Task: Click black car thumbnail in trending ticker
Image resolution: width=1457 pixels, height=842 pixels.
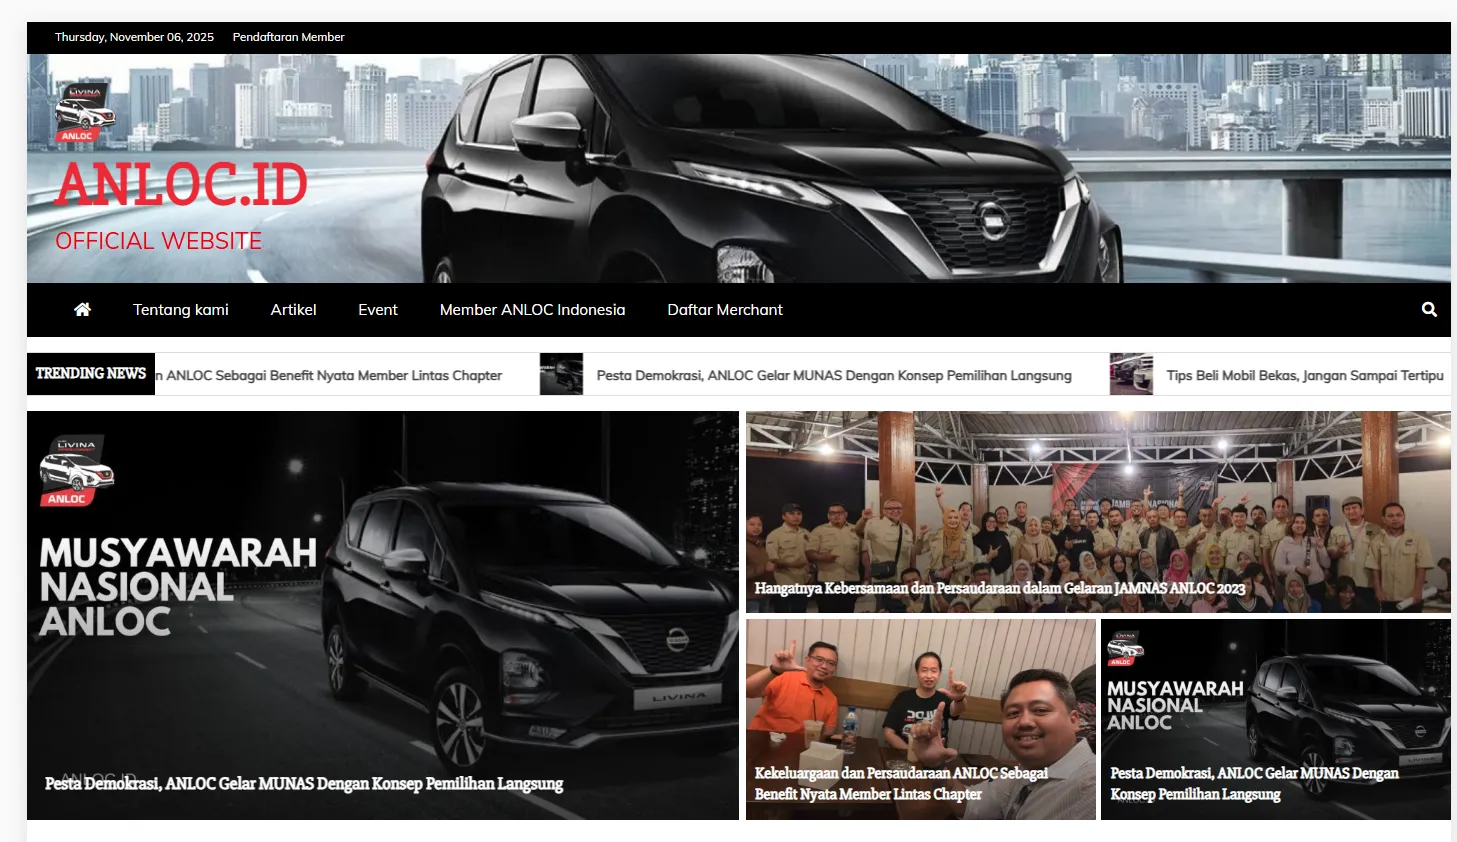Action: coord(561,375)
